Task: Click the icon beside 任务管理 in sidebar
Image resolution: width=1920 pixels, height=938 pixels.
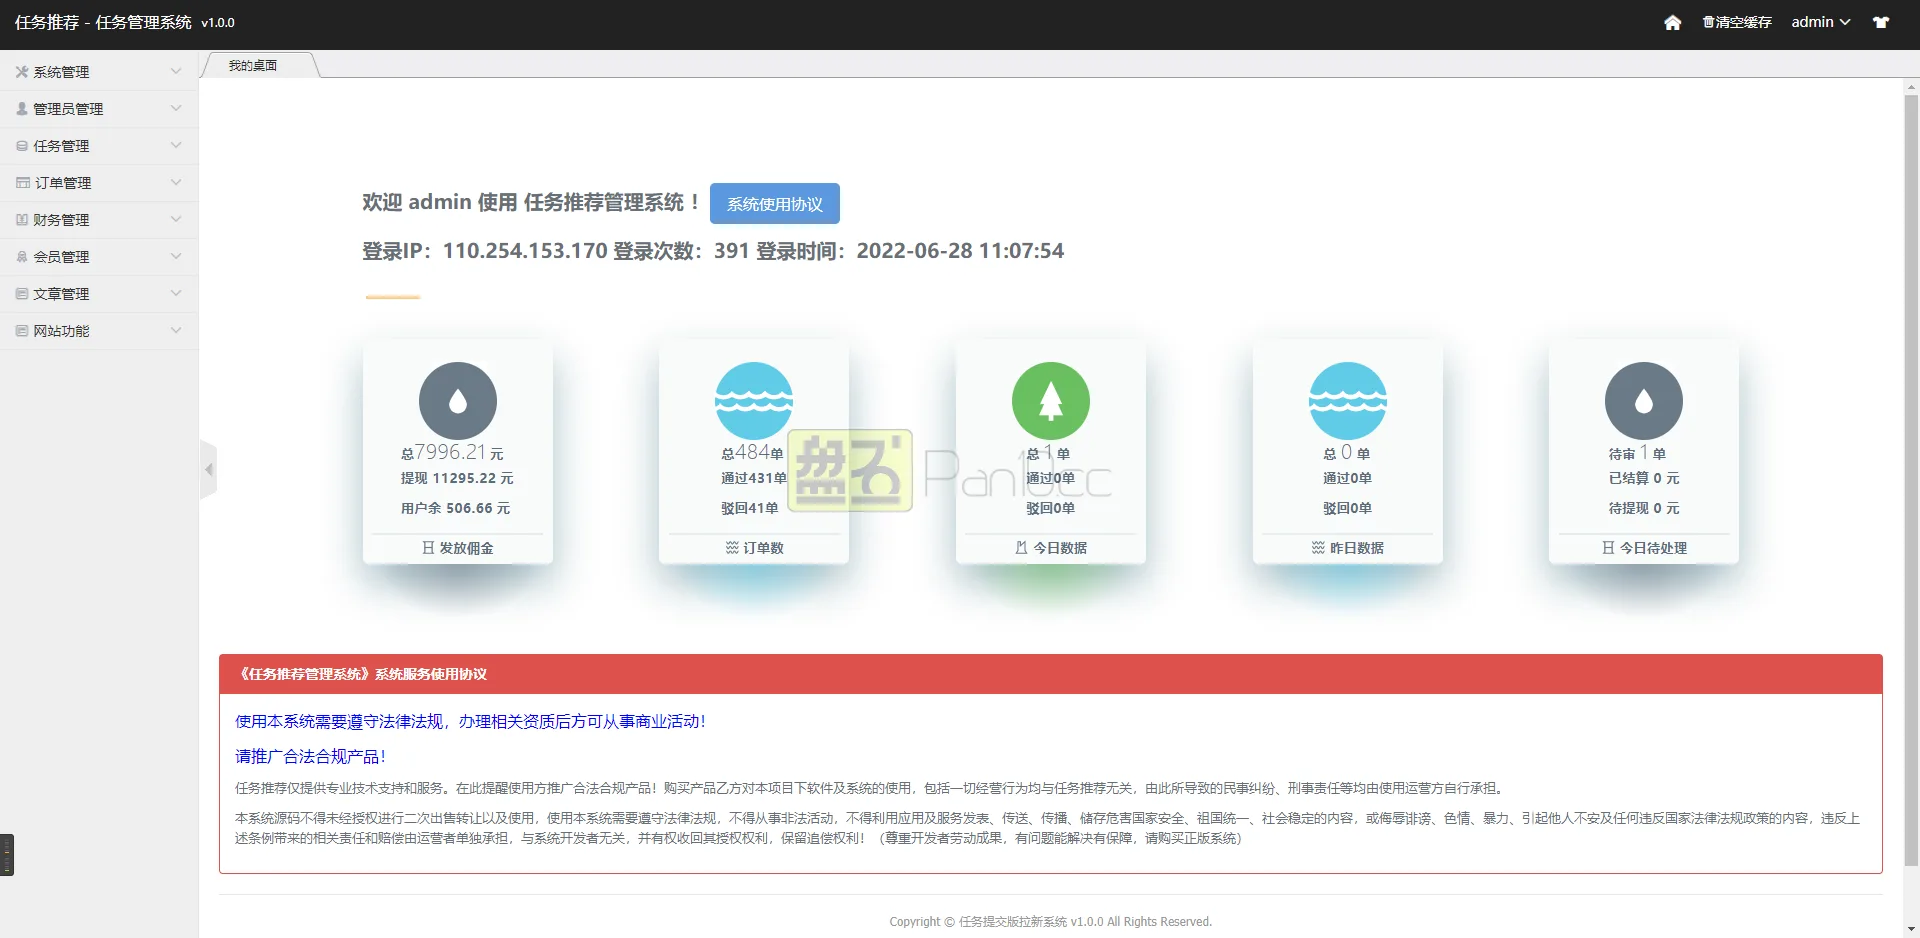Action: [20, 145]
